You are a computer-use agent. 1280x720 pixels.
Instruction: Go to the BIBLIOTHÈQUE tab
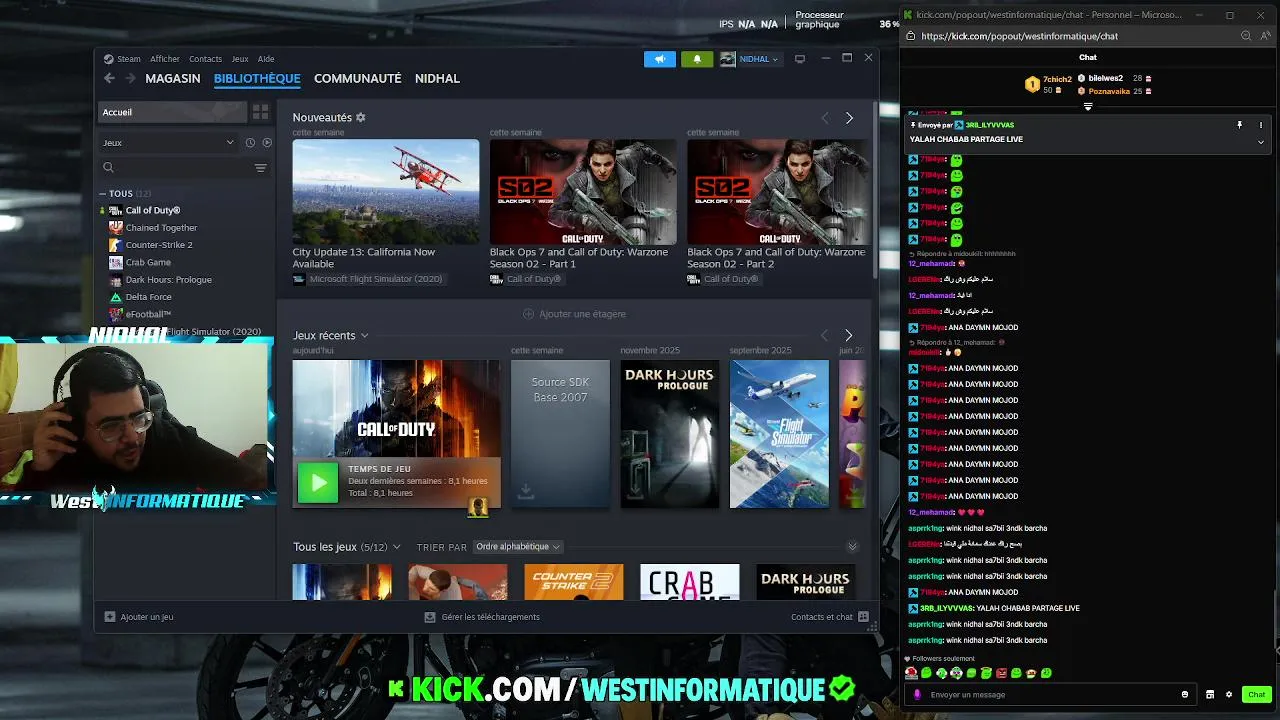(x=257, y=78)
